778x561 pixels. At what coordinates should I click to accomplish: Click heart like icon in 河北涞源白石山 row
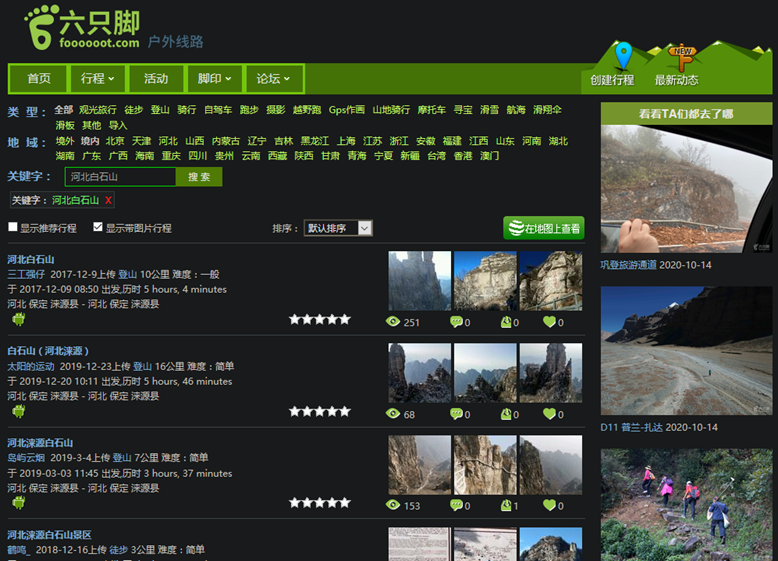(x=549, y=505)
